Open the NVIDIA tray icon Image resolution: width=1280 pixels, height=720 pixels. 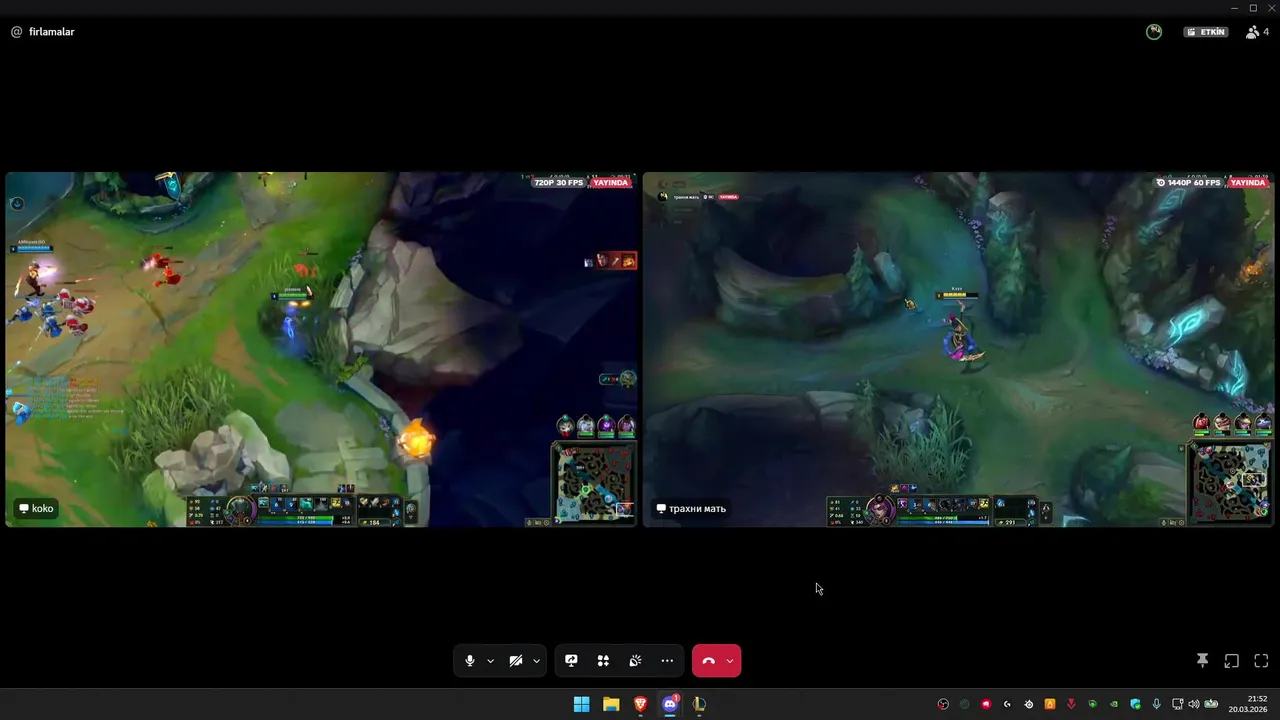click(x=1114, y=704)
